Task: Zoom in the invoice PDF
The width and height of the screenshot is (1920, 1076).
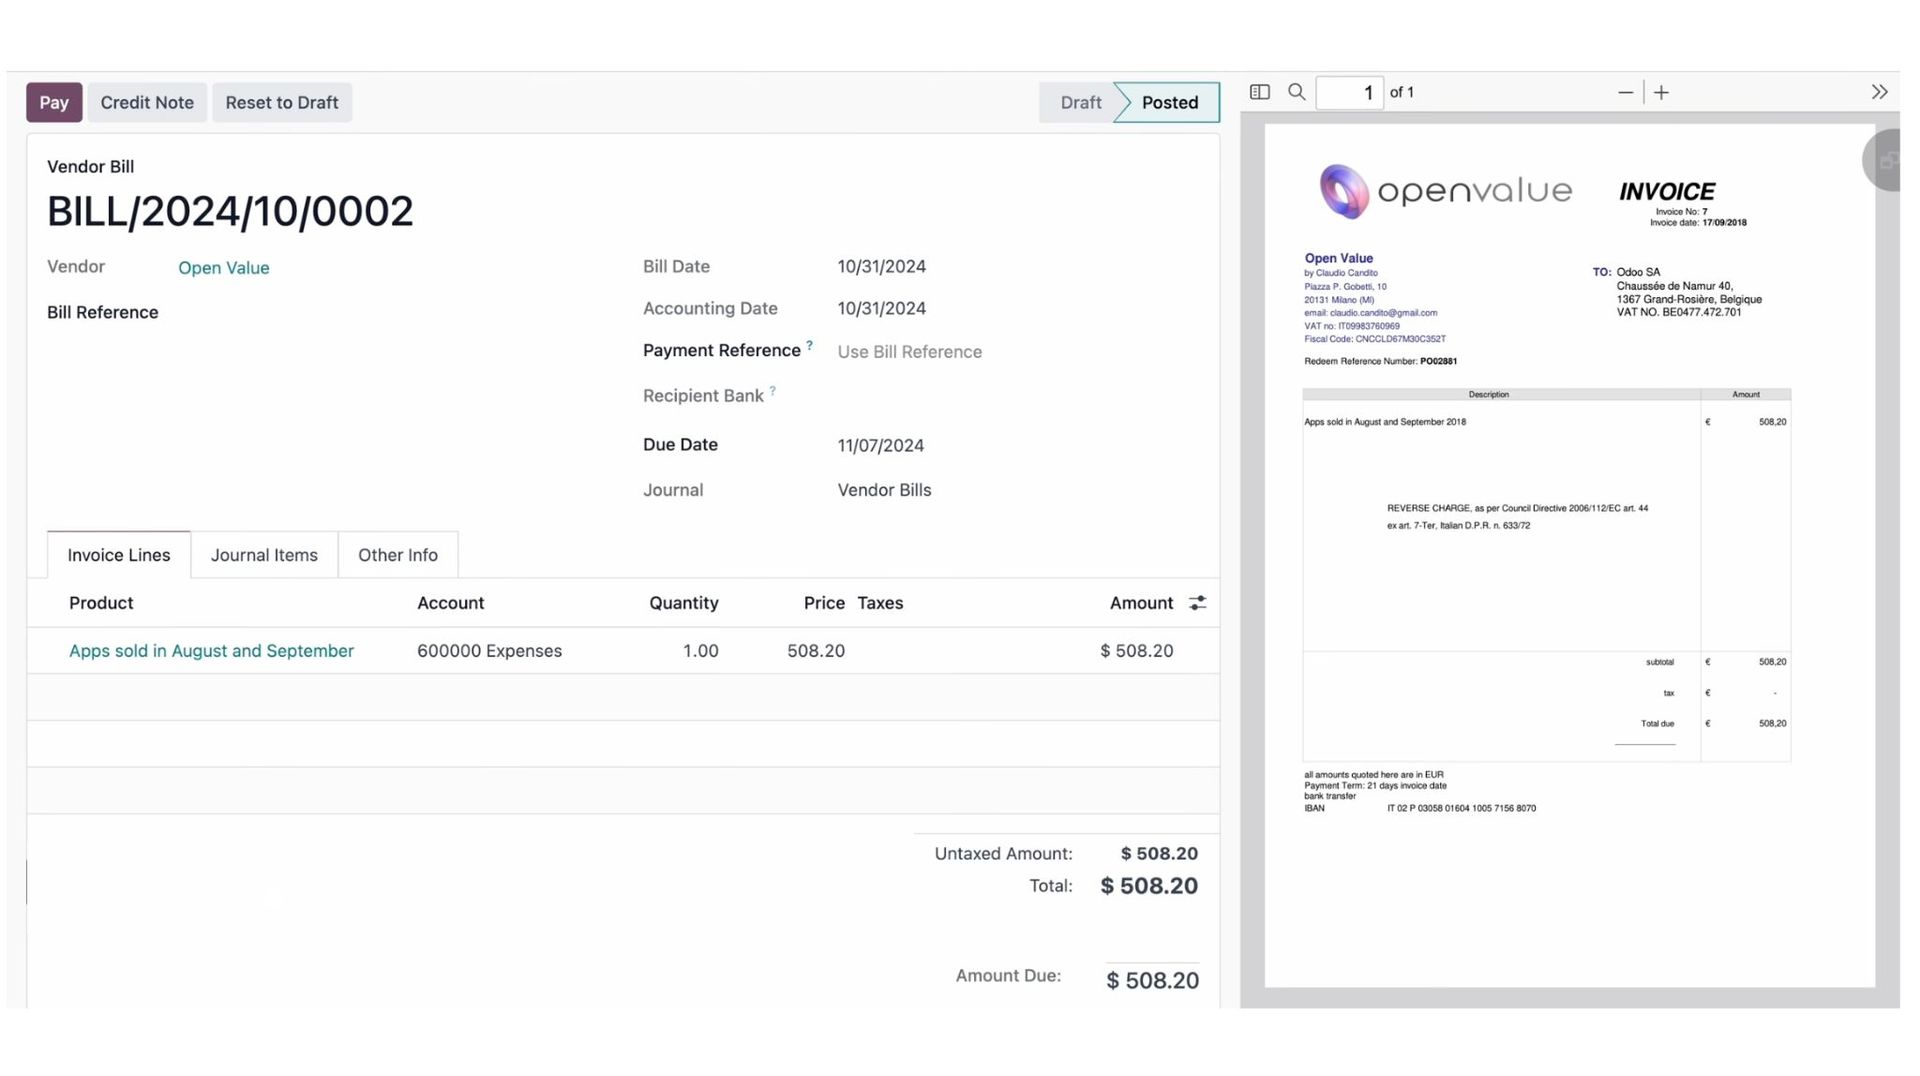Action: (1662, 92)
